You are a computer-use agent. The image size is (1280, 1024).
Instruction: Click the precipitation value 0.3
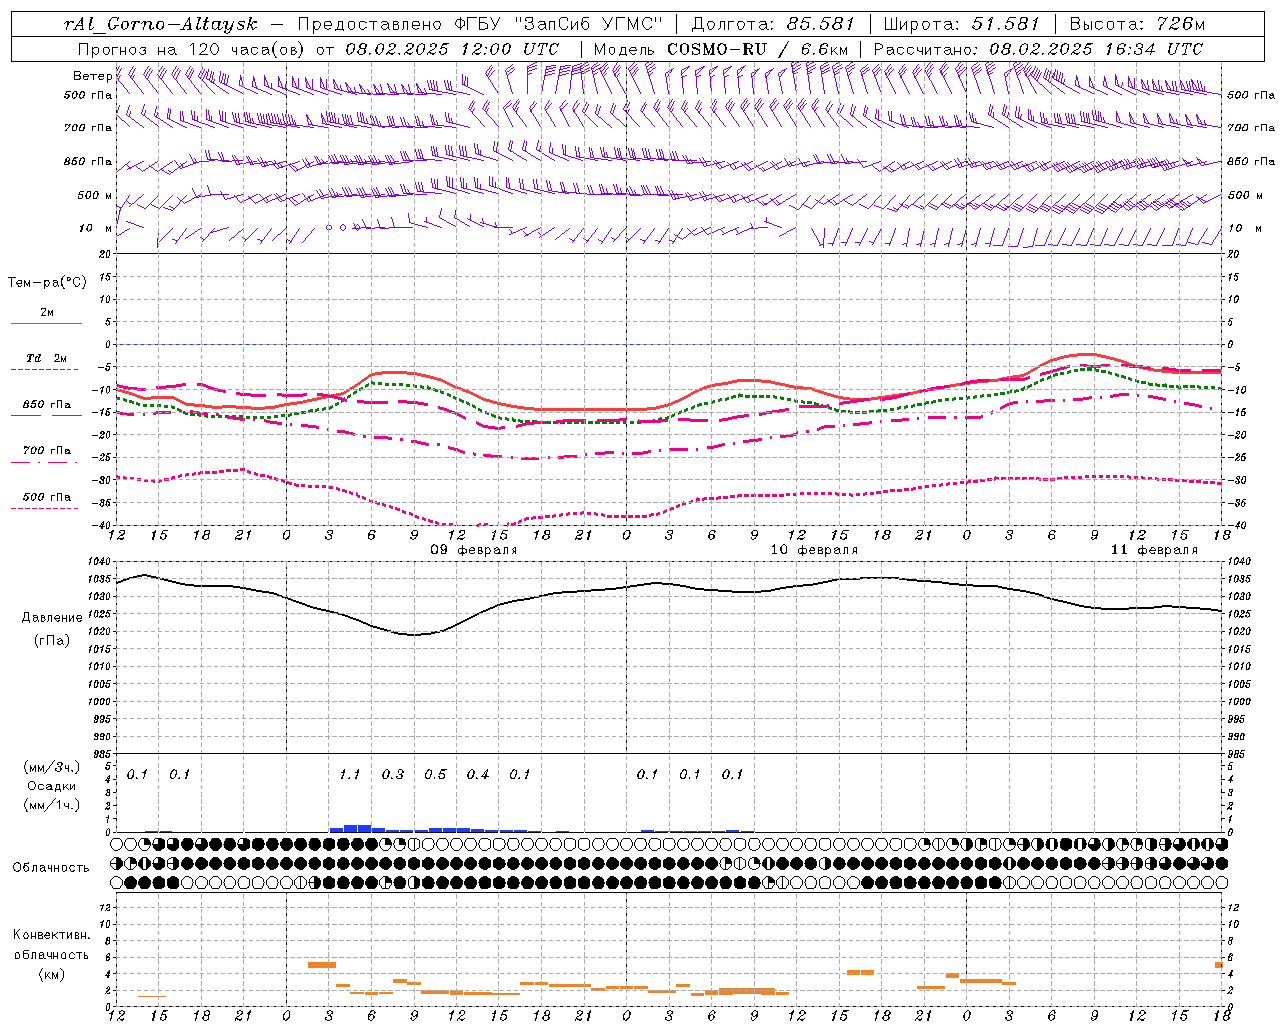pyautogui.click(x=392, y=774)
